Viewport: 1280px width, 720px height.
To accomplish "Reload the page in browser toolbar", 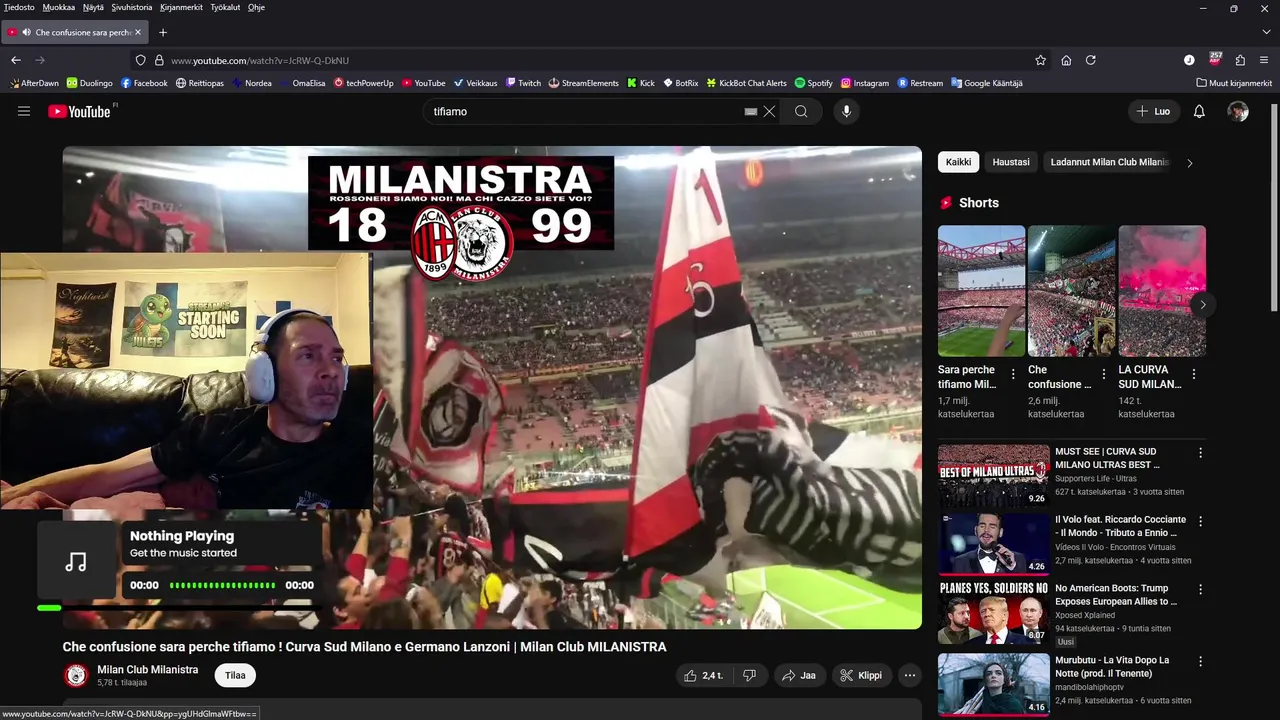I will click(x=1091, y=60).
